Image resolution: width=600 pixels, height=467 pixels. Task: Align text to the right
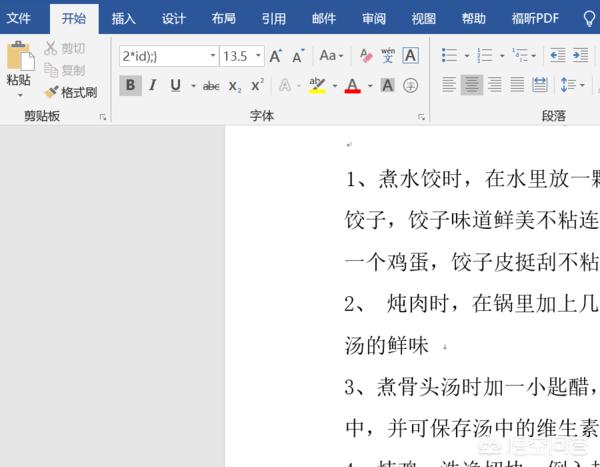pos(494,85)
